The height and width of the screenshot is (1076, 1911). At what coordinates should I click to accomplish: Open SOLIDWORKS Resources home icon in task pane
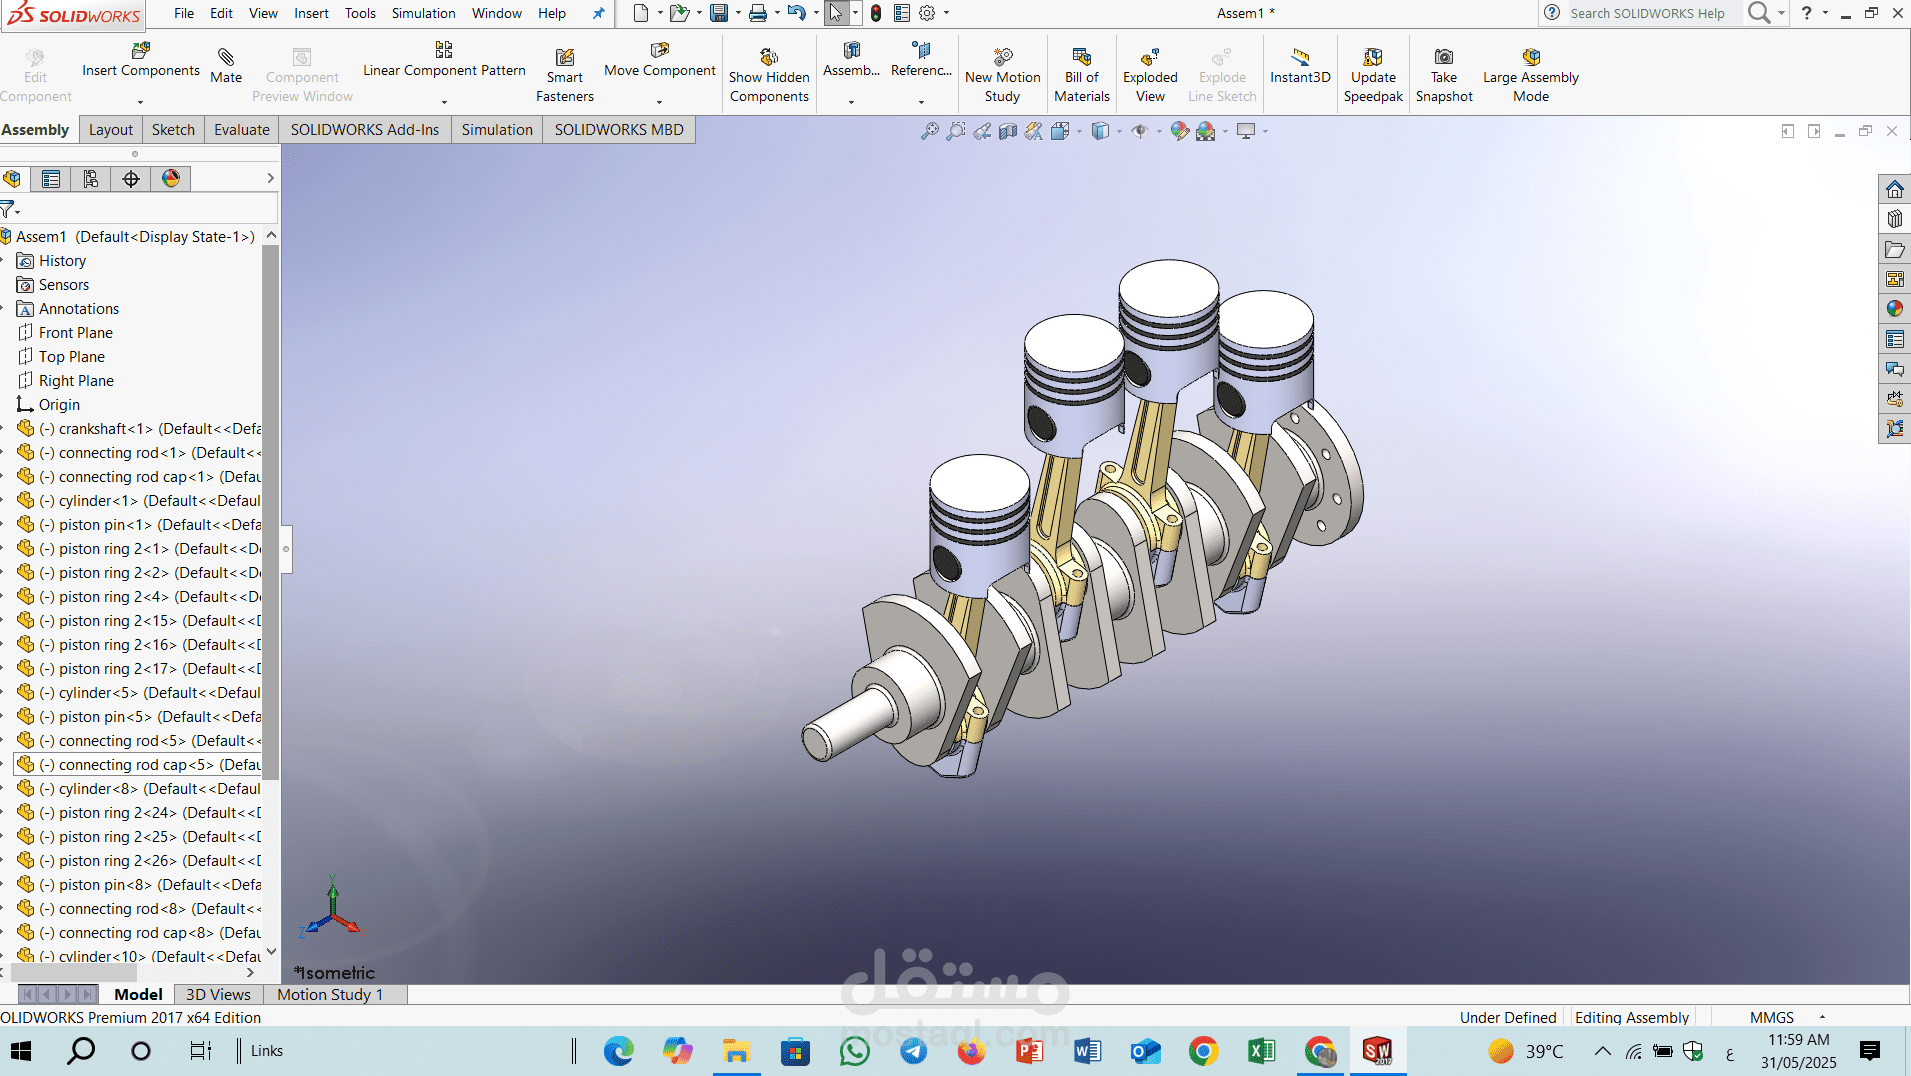coord(1894,189)
